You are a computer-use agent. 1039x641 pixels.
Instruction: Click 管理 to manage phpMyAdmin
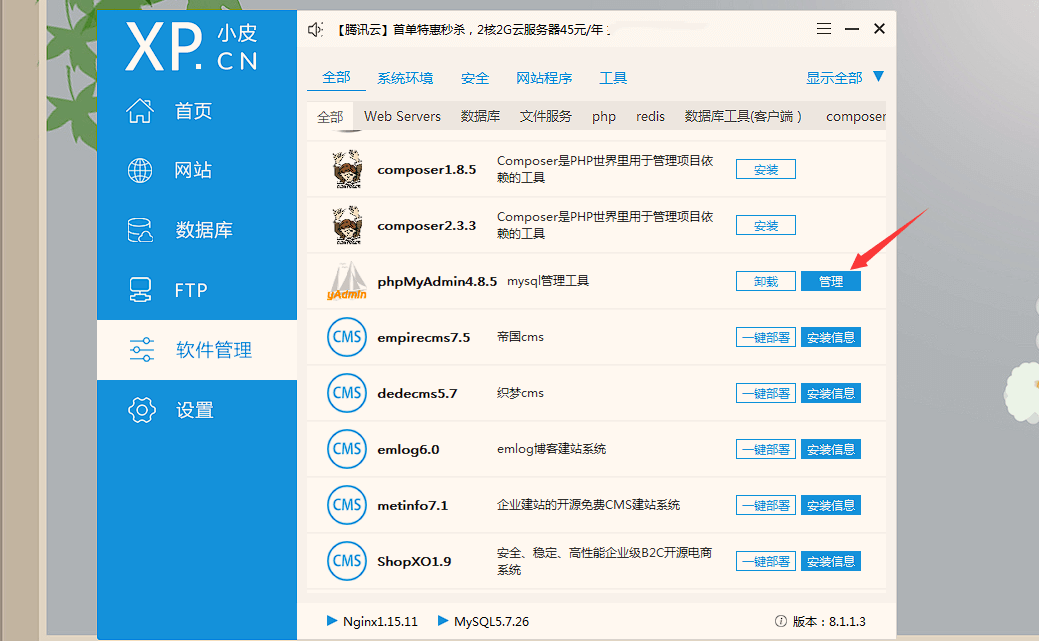(x=831, y=281)
